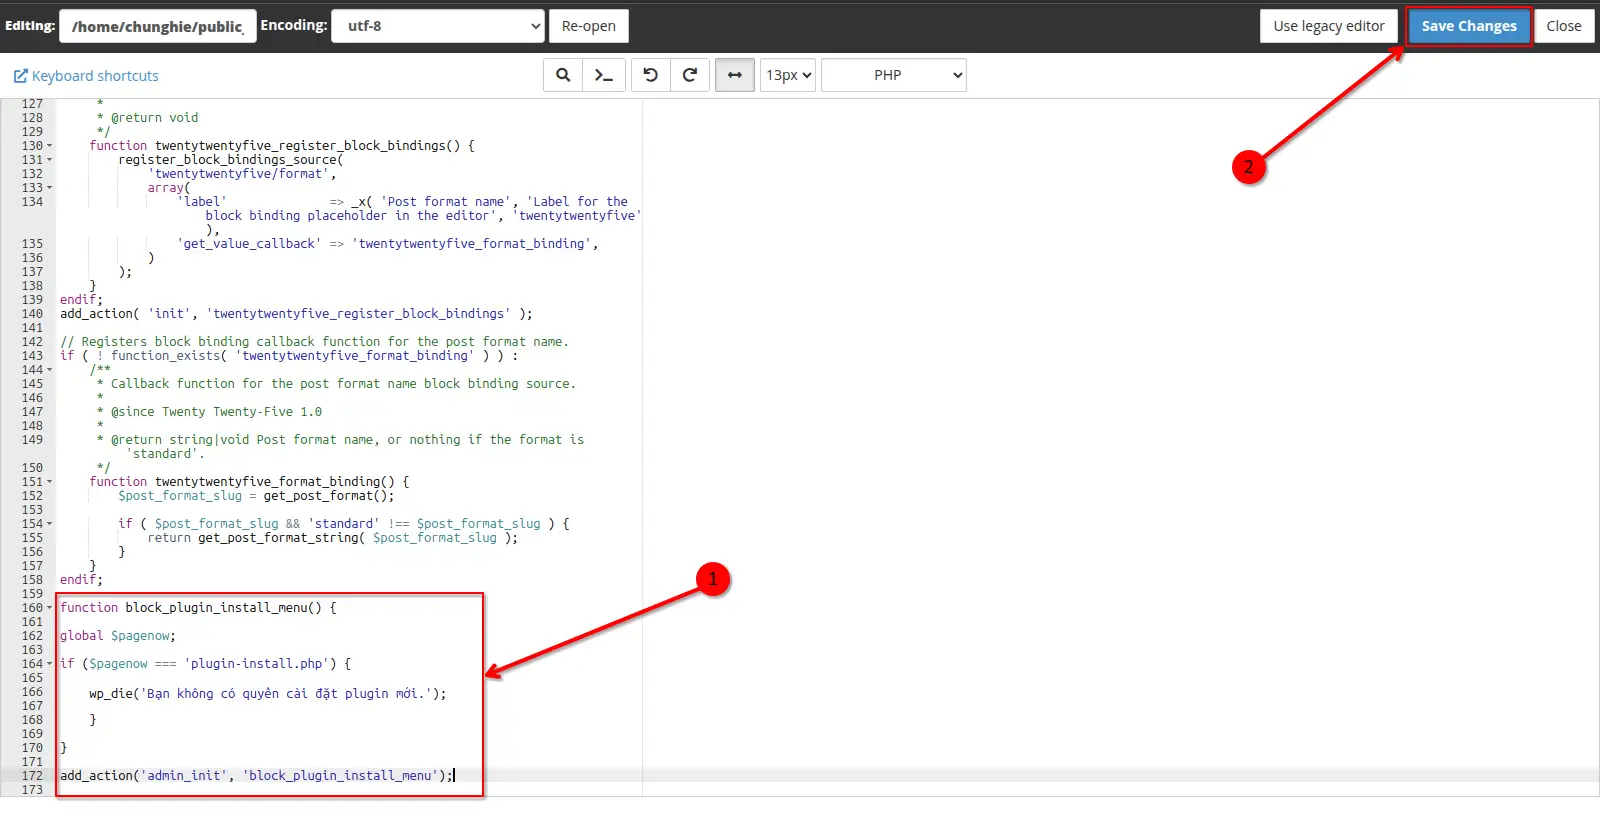Close the editor
This screenshot has width=1600, height=817.
[x=1564, y=26]
